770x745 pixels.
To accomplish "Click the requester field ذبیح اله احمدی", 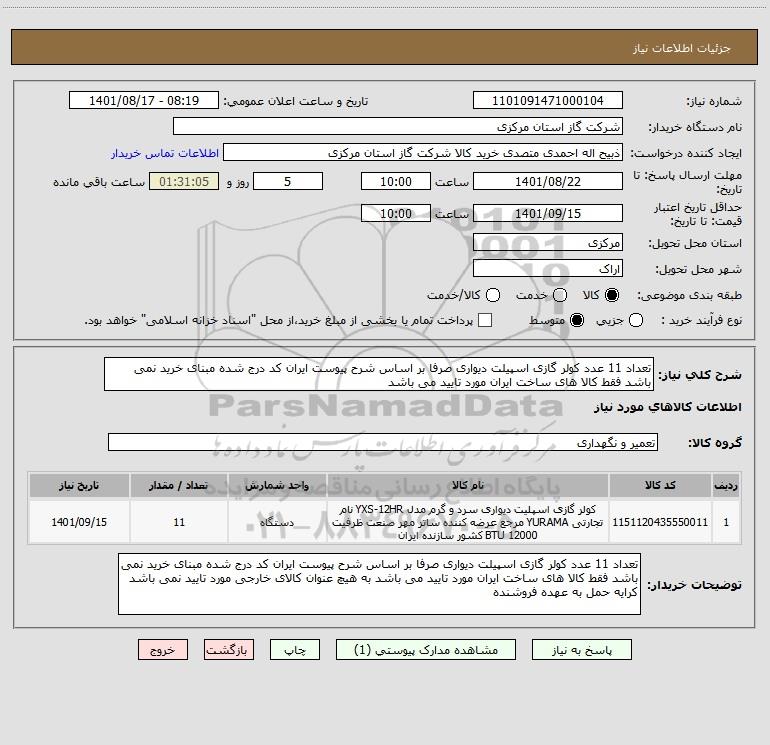I will click(x=422, y=153).
